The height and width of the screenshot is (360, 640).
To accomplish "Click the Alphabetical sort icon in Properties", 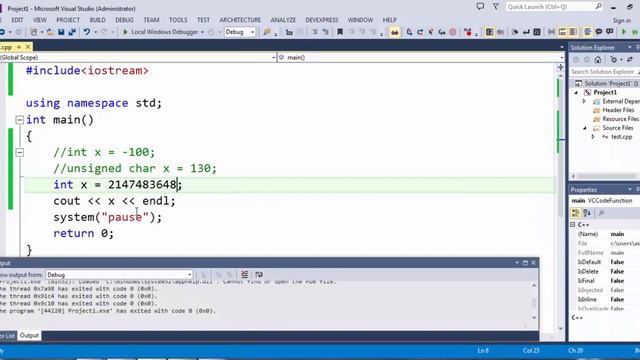I will (x=587, y=213).
